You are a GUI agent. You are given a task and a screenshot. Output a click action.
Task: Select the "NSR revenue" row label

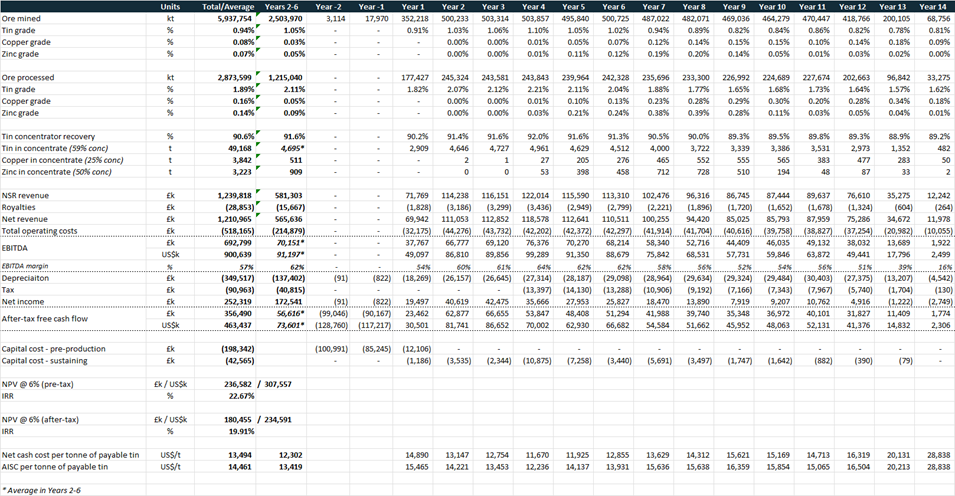pyautogui.click(x=27, y=193)
